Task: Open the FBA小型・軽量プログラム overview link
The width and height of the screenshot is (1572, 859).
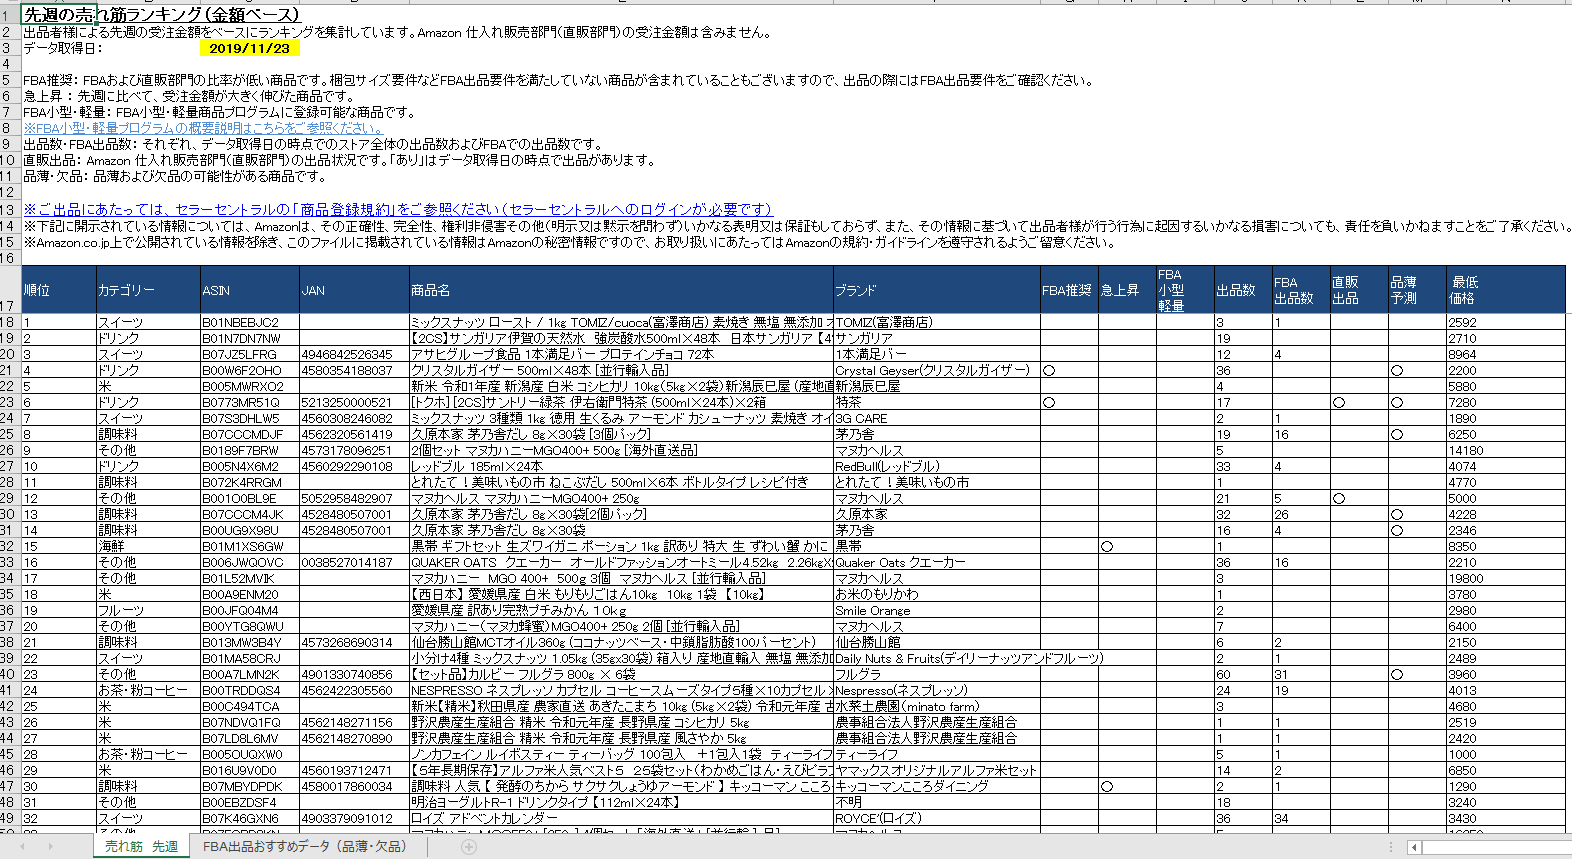Action: click(202, 128)
